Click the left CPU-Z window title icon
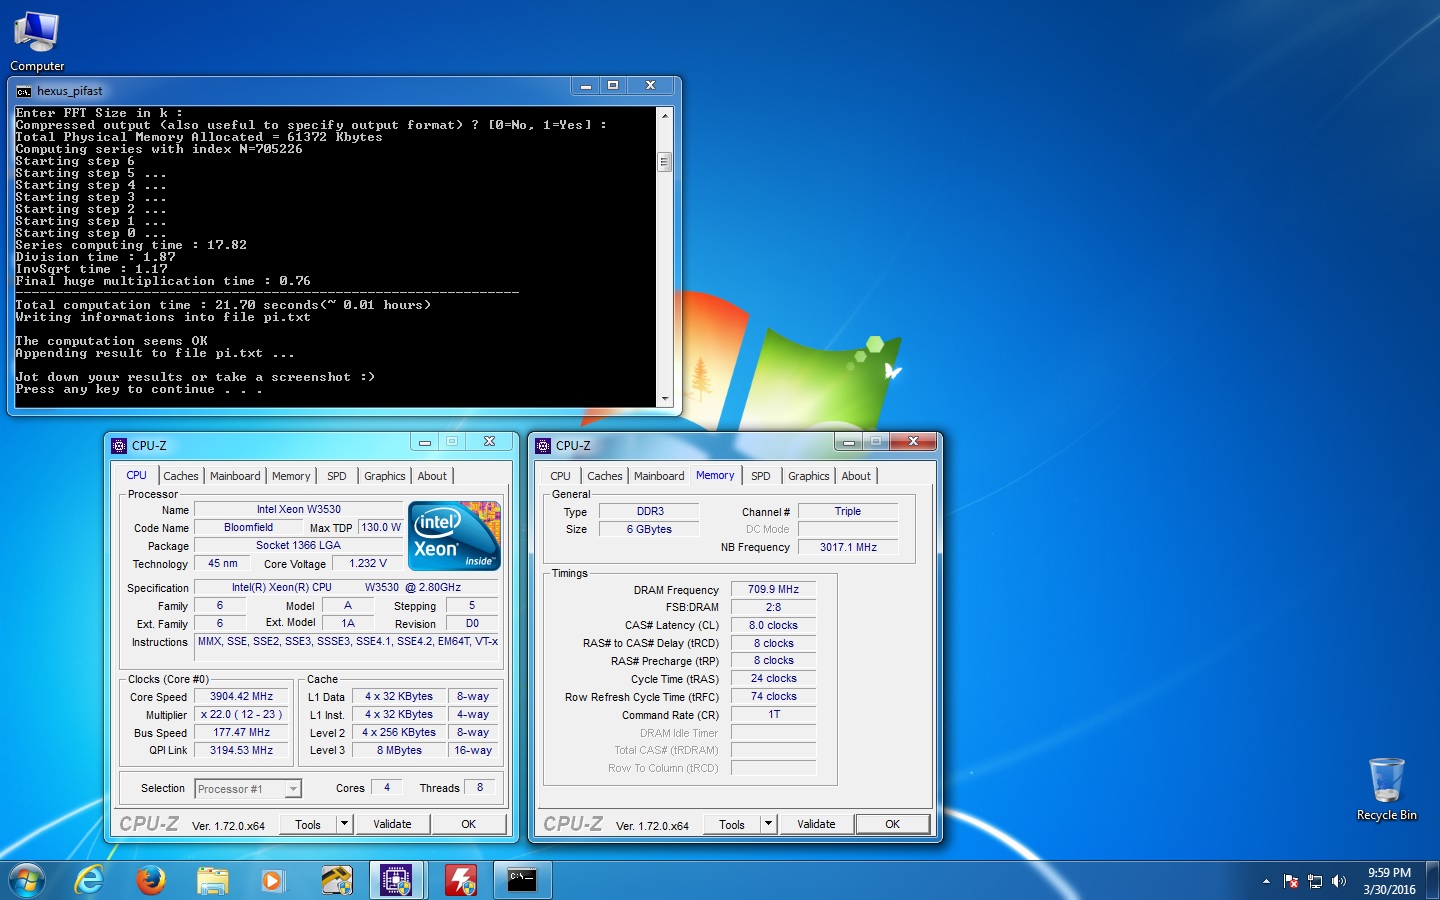 (x=119, y=446)
